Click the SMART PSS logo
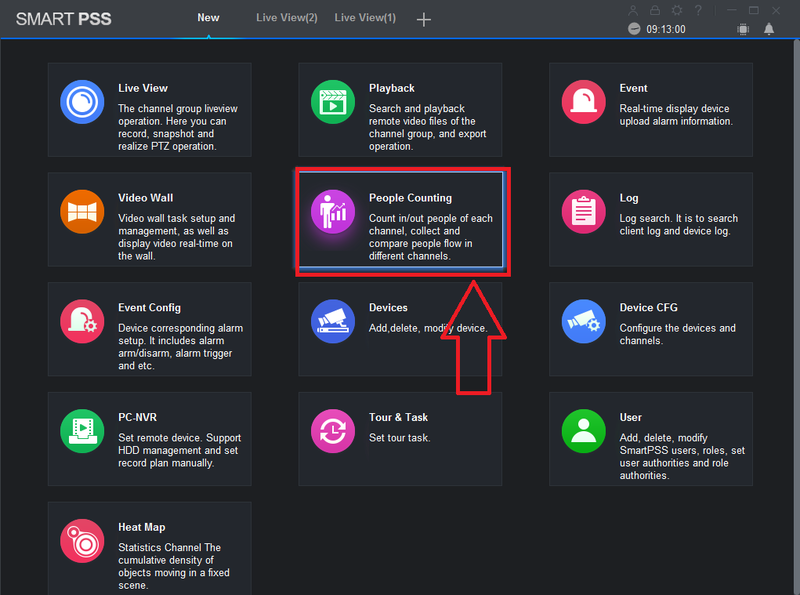Viewport: 800px width, 595px height. tap(63, 19)
